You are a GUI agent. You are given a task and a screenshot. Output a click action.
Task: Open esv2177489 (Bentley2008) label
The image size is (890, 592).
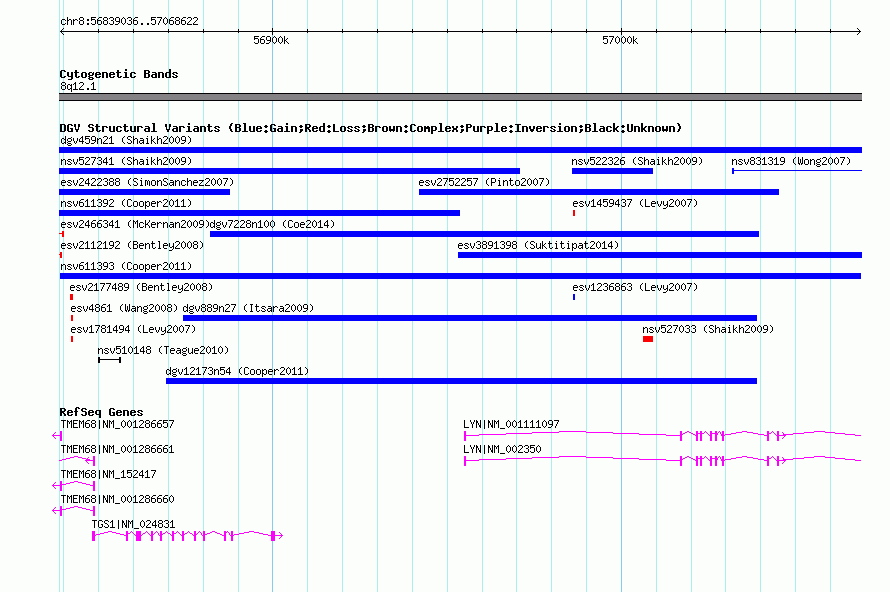click(x=141, y=287)
